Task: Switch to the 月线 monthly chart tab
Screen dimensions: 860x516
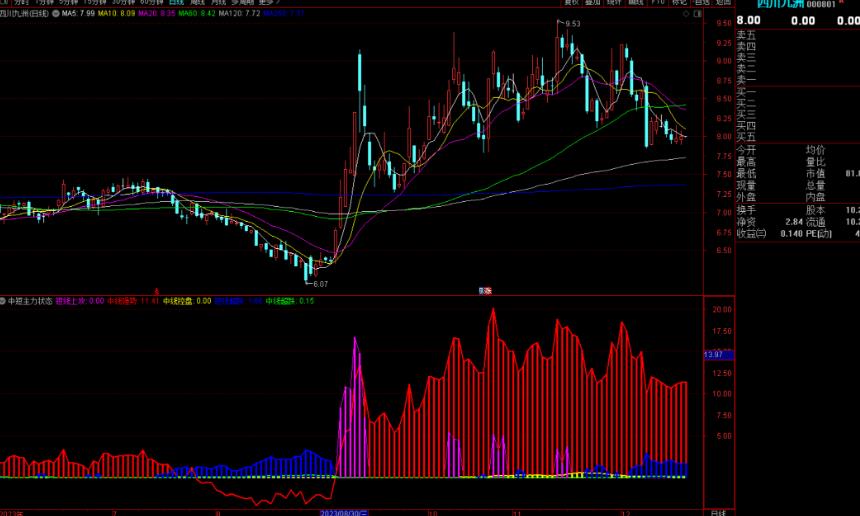Action: click(218, 2)
